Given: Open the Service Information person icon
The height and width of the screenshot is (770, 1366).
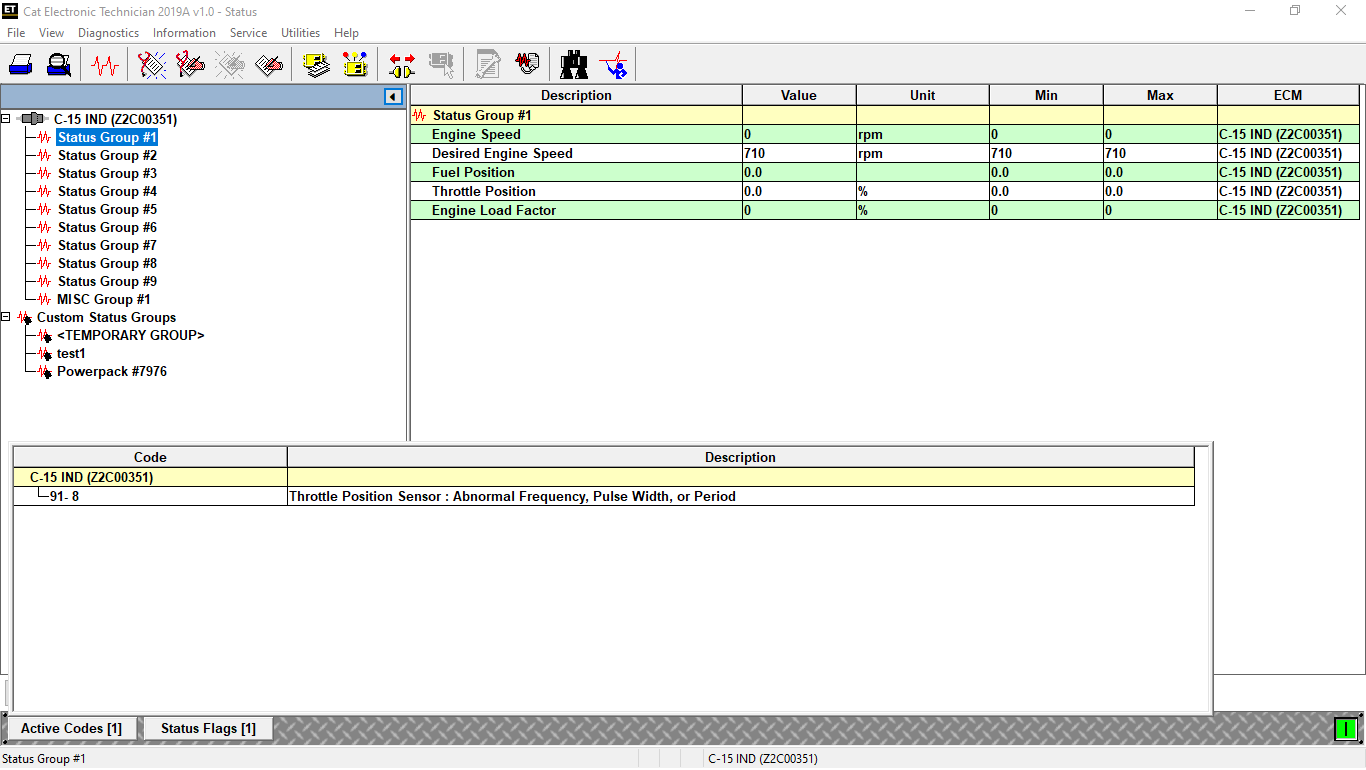Looking at the screenshot, I should tap(613, 65).
